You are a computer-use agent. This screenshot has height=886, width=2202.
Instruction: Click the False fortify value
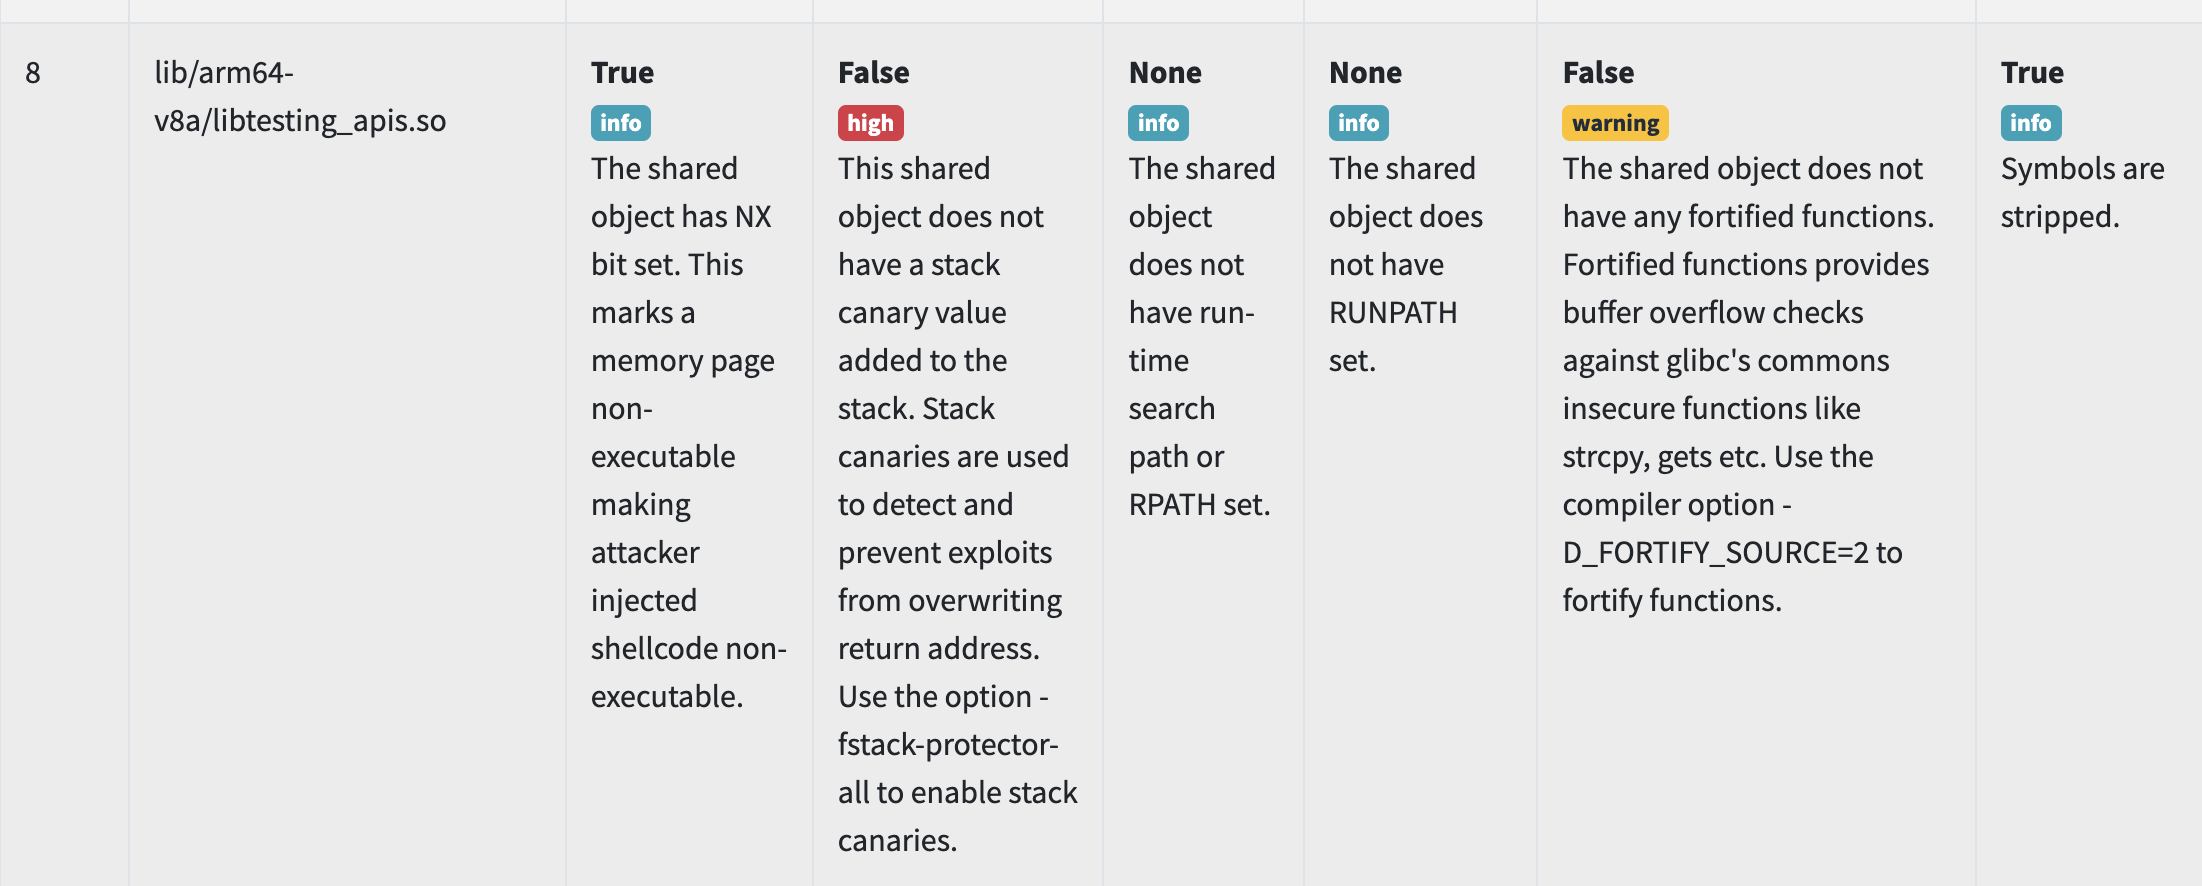(x=1598, y=73)
